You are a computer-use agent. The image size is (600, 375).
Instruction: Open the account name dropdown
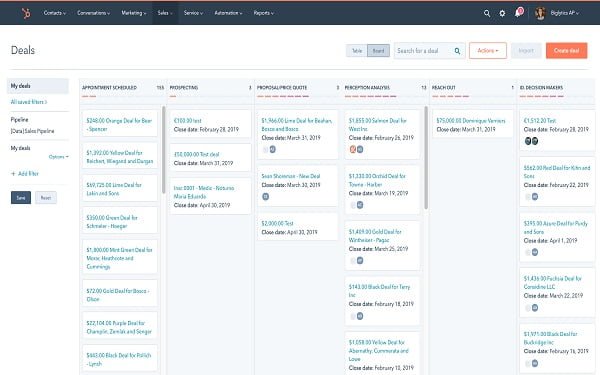[x=564, y=13]
